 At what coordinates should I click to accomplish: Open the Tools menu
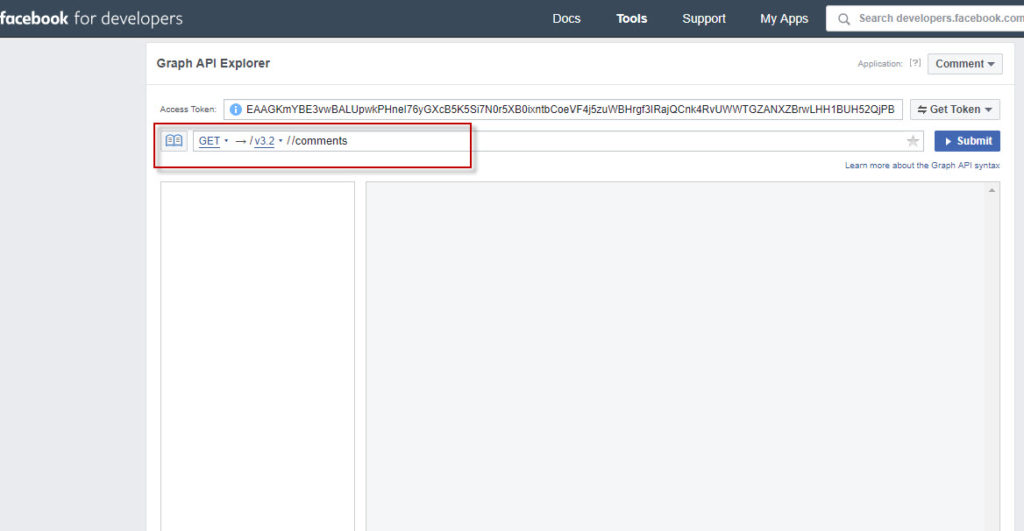point(632,19)
